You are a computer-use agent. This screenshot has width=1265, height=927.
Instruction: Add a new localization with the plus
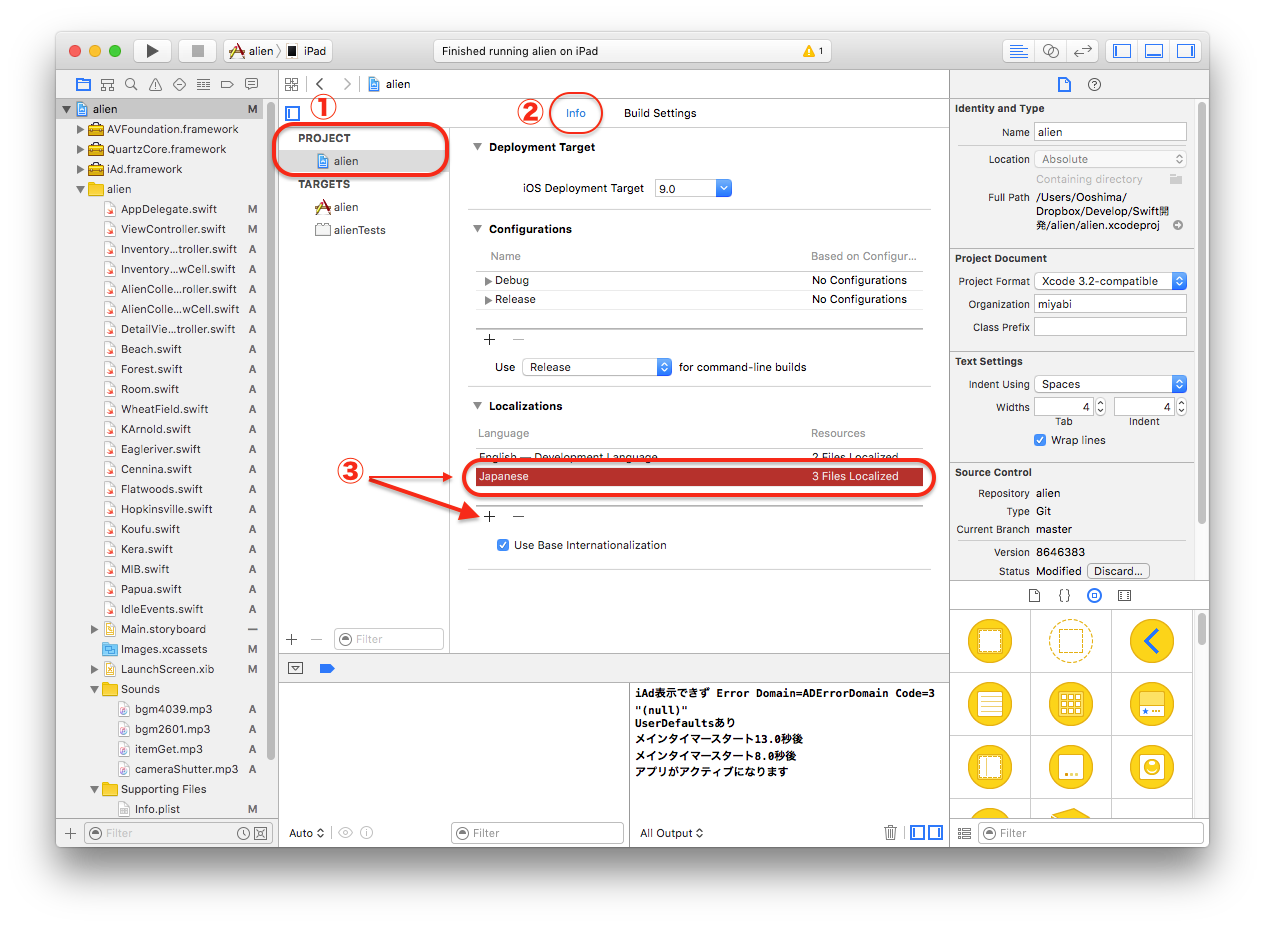[x=490, y=516]
